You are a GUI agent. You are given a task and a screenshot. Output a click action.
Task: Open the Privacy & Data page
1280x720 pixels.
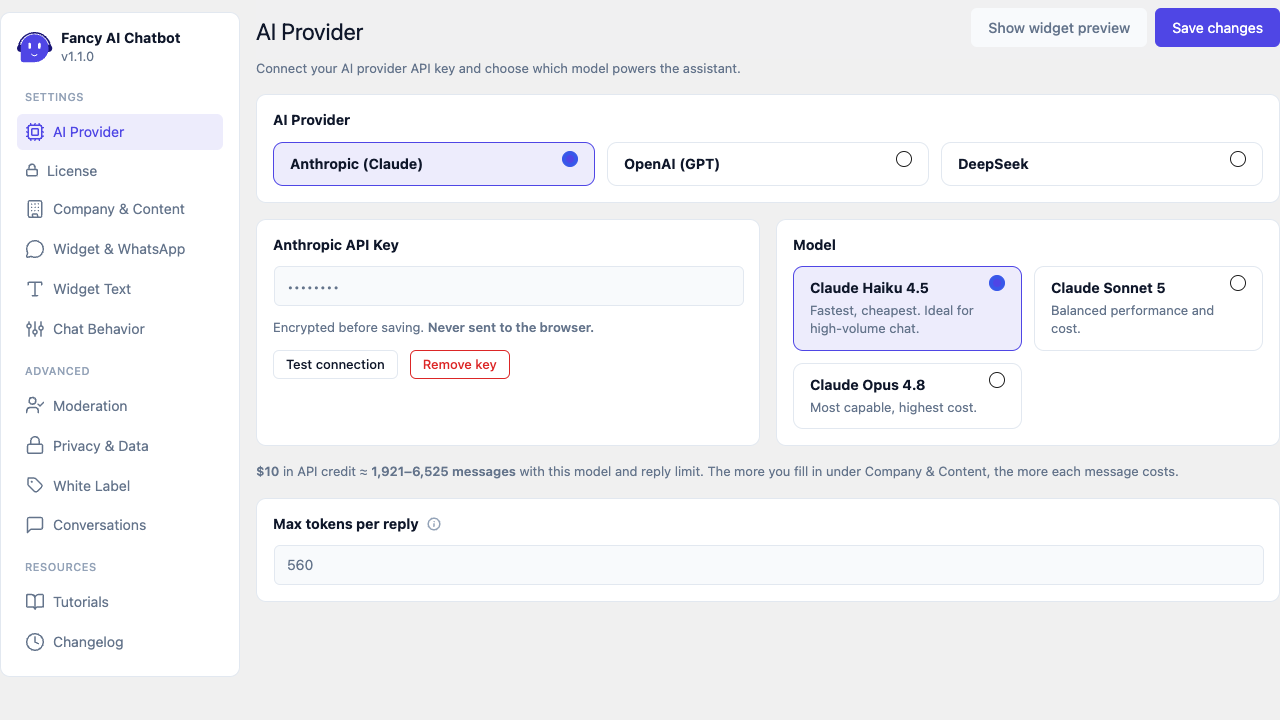coord(120,446)
